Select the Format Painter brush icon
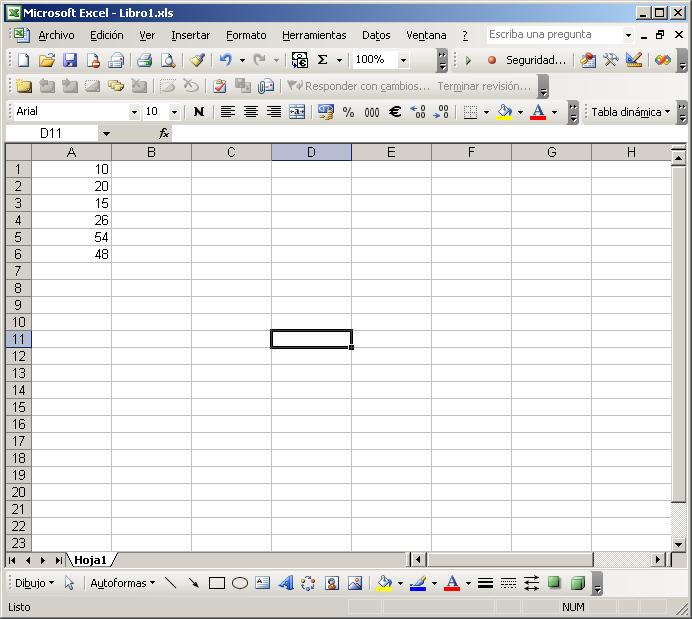This screenshot has height=619, width=692. coord(197,60)
